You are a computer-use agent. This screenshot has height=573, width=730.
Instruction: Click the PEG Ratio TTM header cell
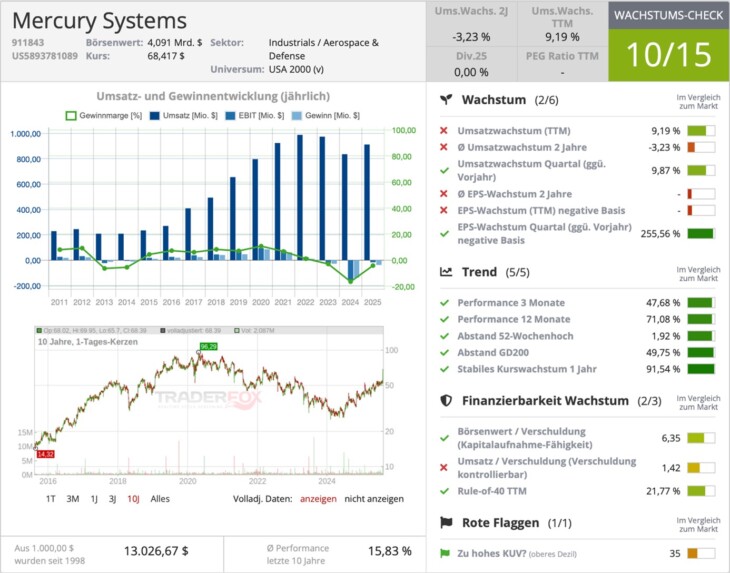pyautogui.click(x=562, y=64)
